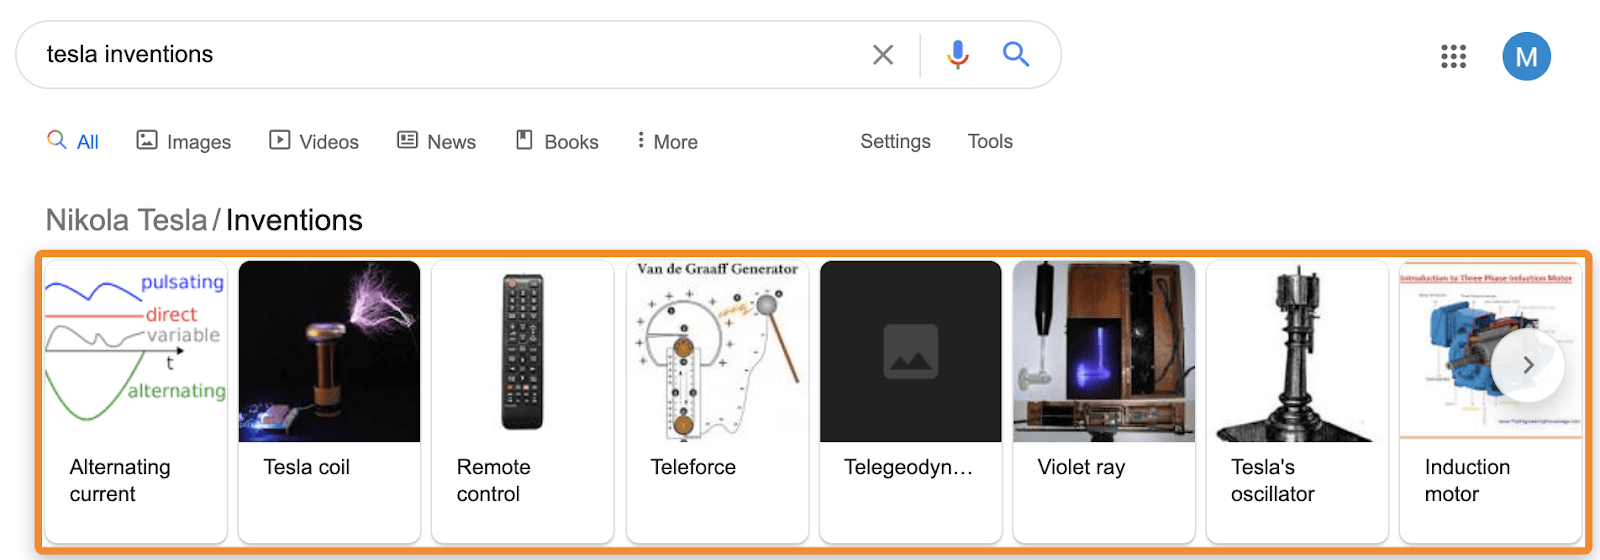Open the account profile avatar M

click(1526, 57)
